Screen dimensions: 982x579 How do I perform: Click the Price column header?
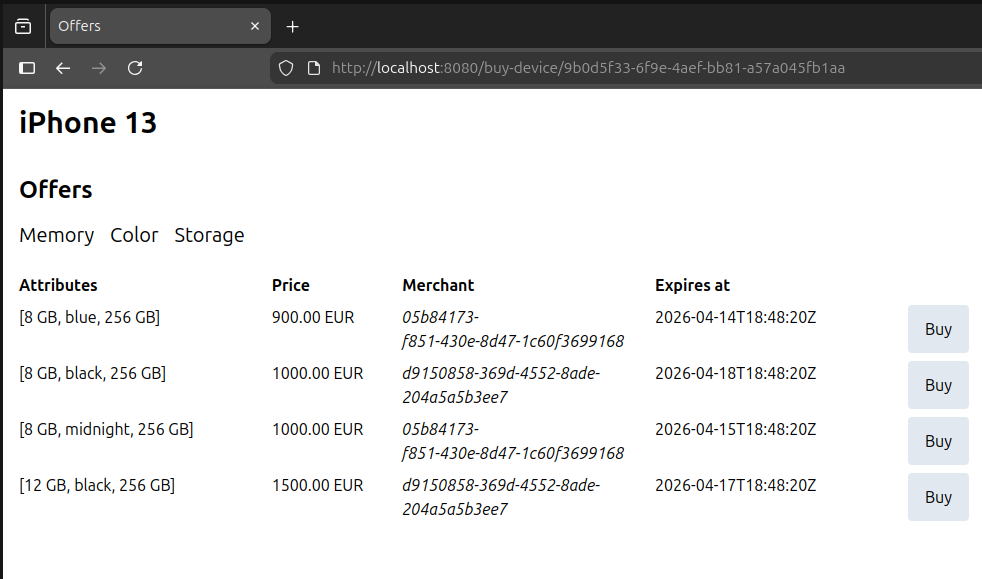click(291, 285)
